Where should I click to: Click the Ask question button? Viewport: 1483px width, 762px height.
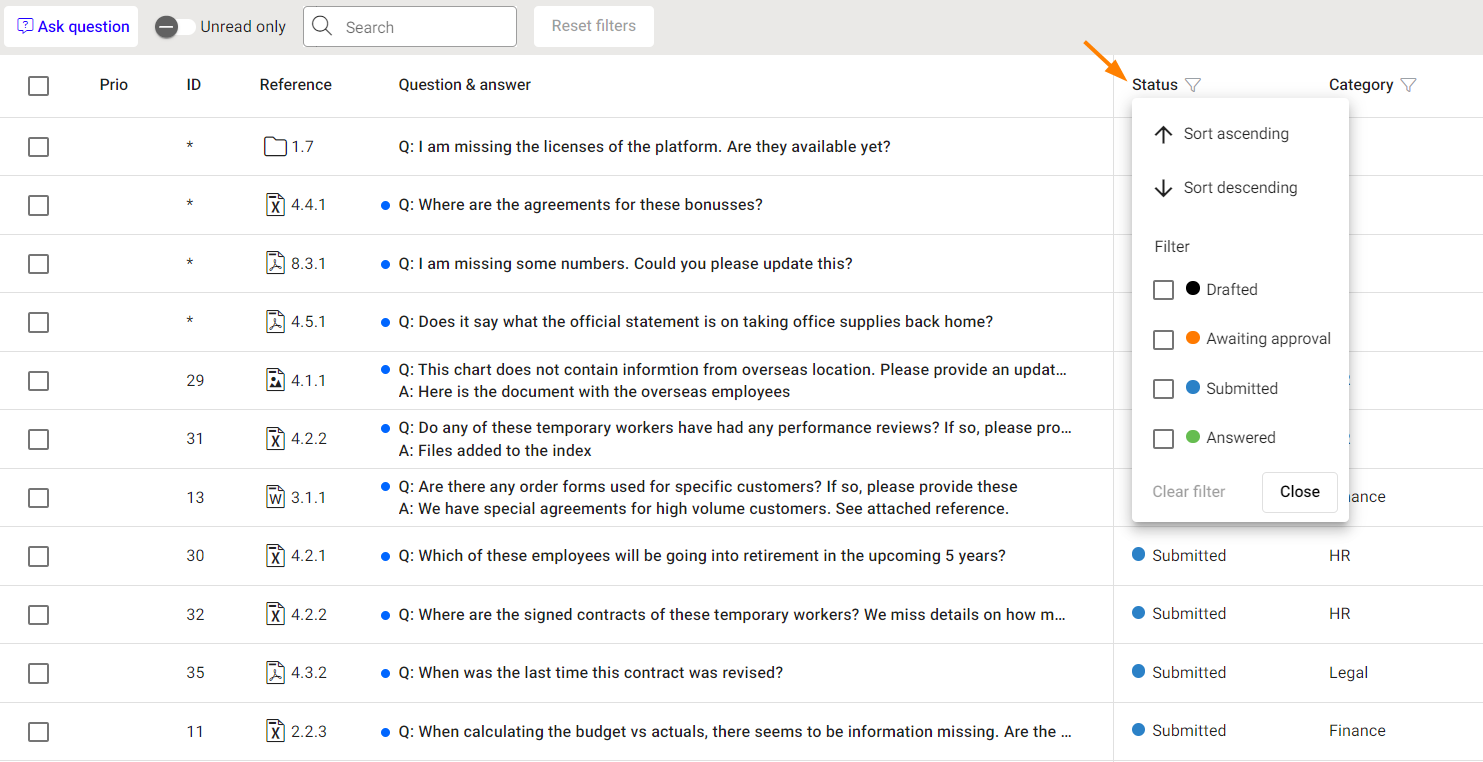click(x=73, y=27)
